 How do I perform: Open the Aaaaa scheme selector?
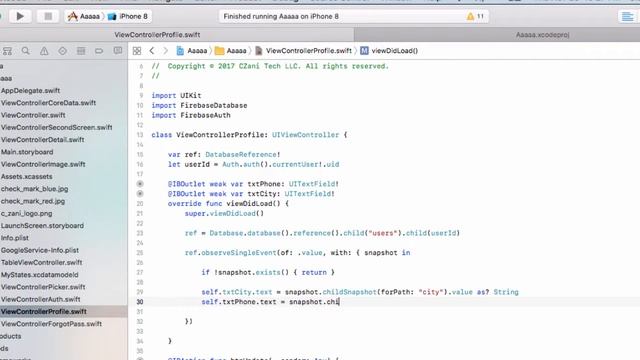coord(84,16)
